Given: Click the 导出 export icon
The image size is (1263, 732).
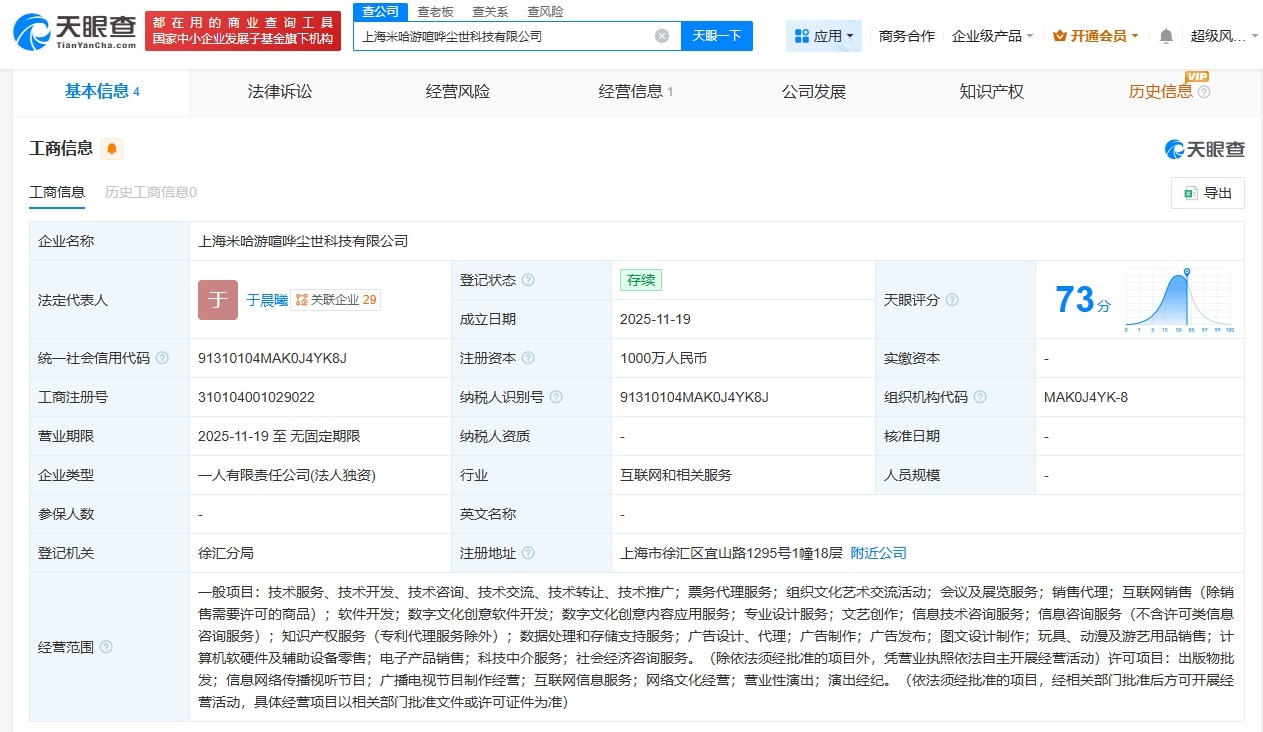Looking at the screenshot, I should pos(1193,193).
